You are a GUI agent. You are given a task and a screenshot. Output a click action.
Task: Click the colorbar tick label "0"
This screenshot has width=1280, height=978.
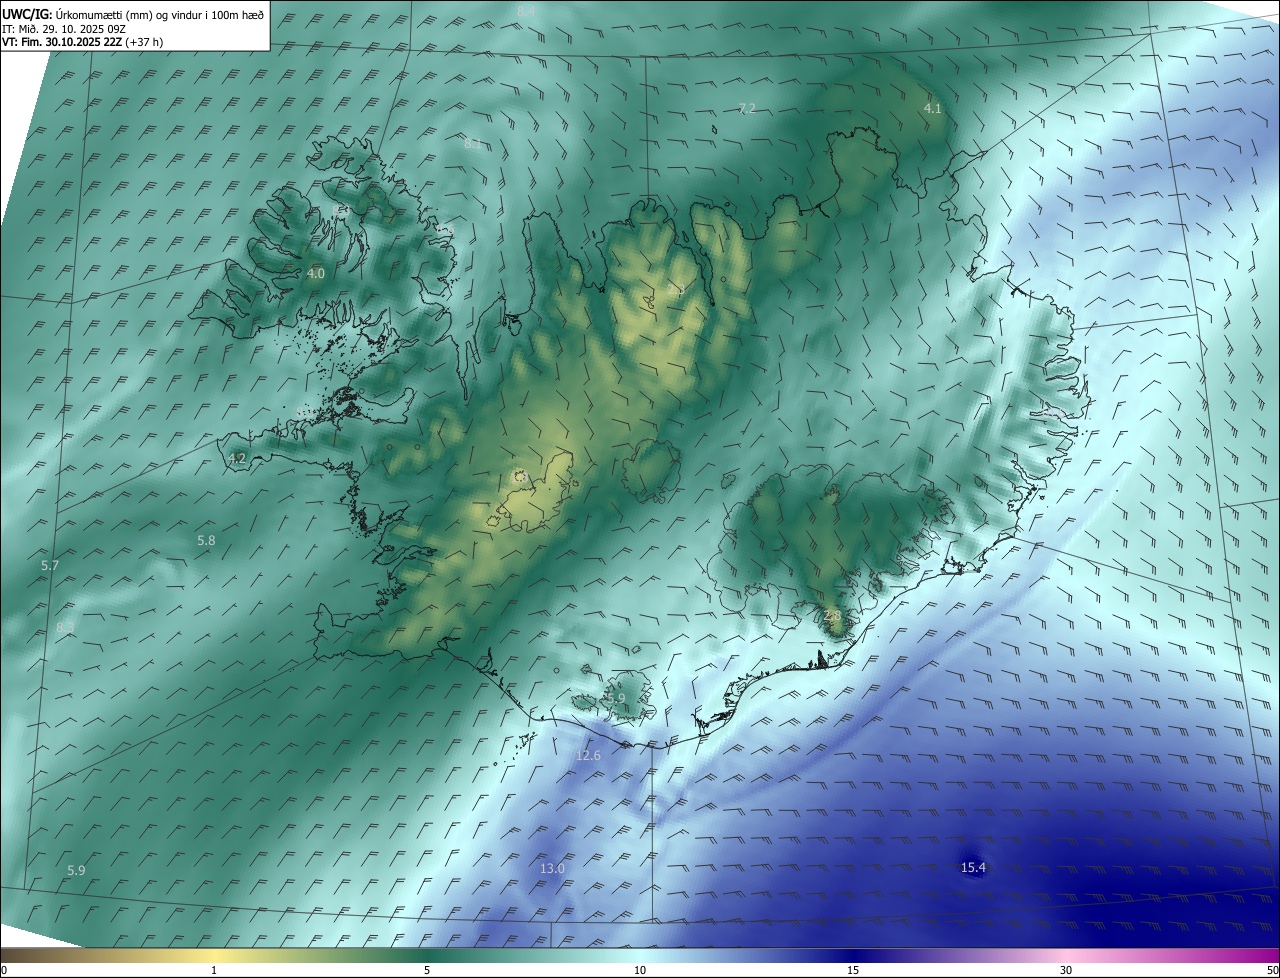4,970
